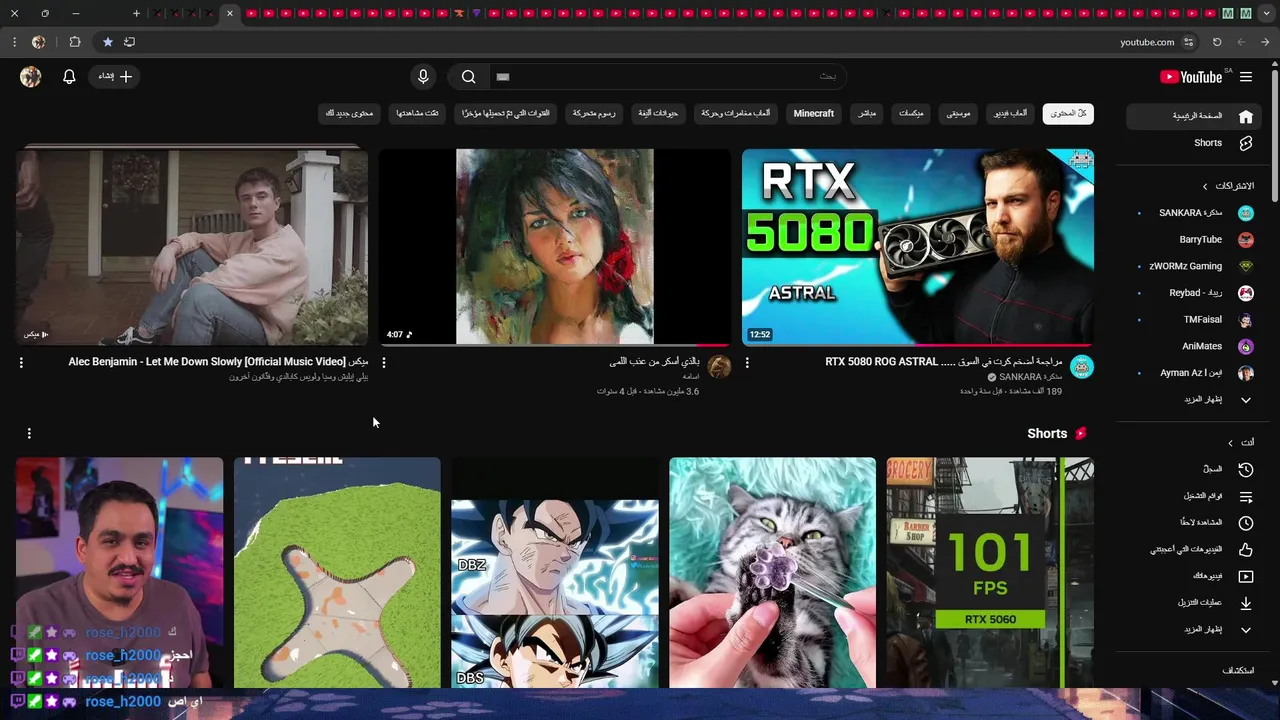1280x720 pixels.
Task: Open the Create (إنشاء) plus button
Action: pyautogui.click(x=112, y=77)
